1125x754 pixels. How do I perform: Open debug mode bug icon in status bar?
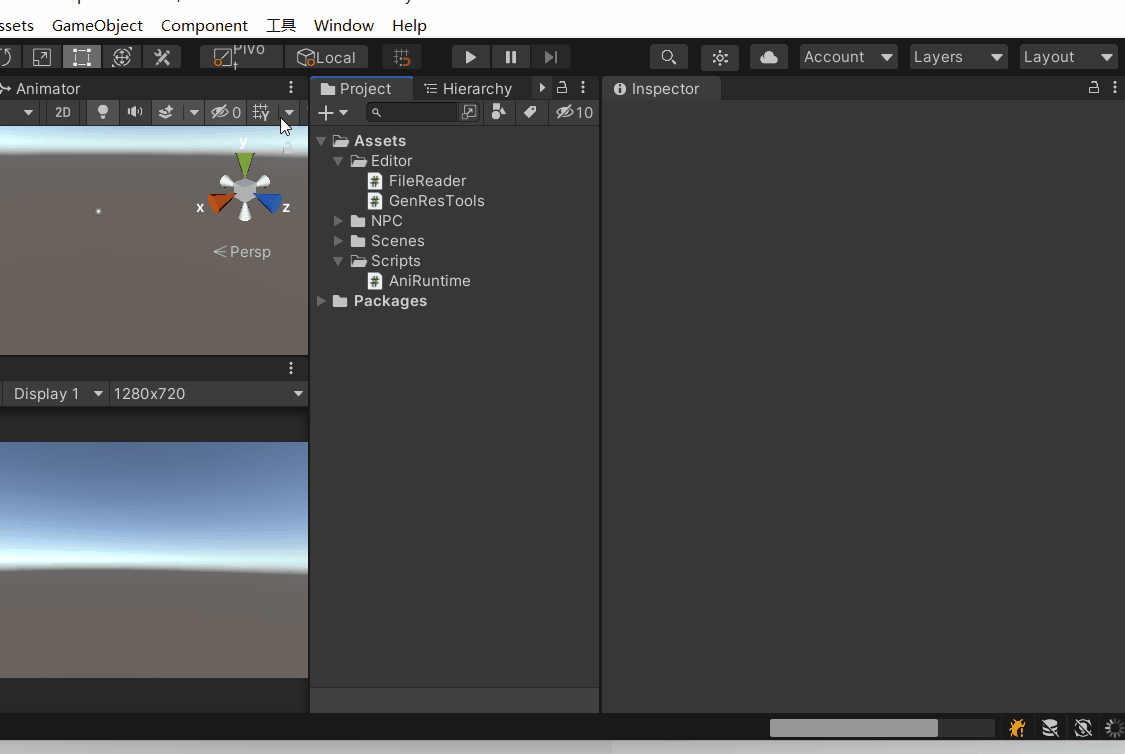[x=1017, y=728]
